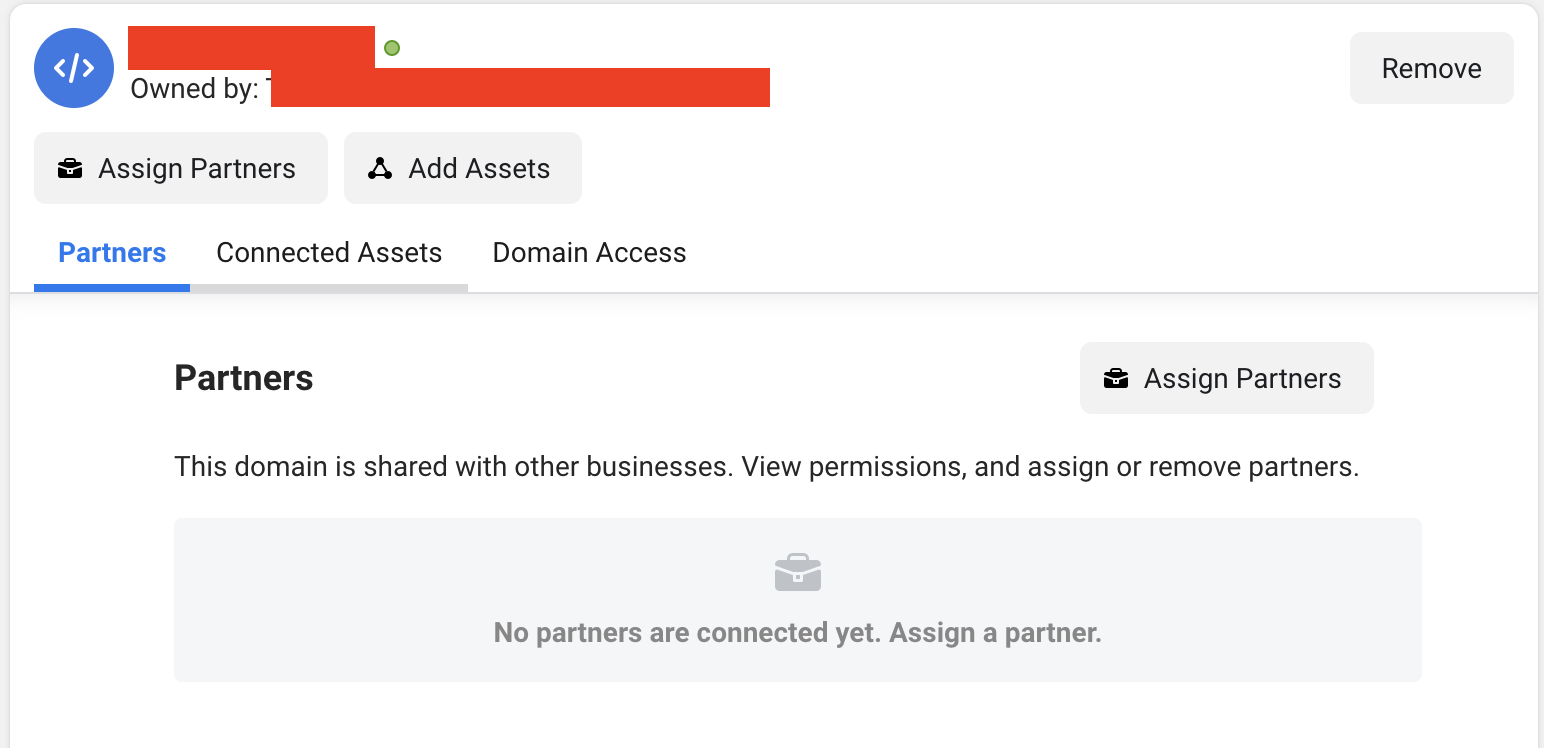
Task: Choose Assign Partners button next to Partners heading
Action: click(x=1227, y=378)
